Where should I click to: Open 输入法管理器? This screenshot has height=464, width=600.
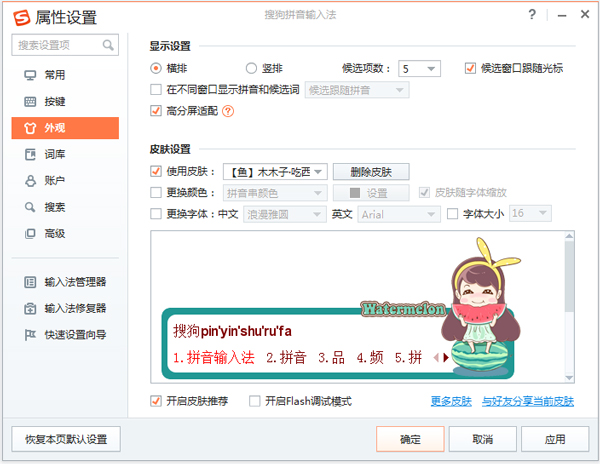point(65,282)
